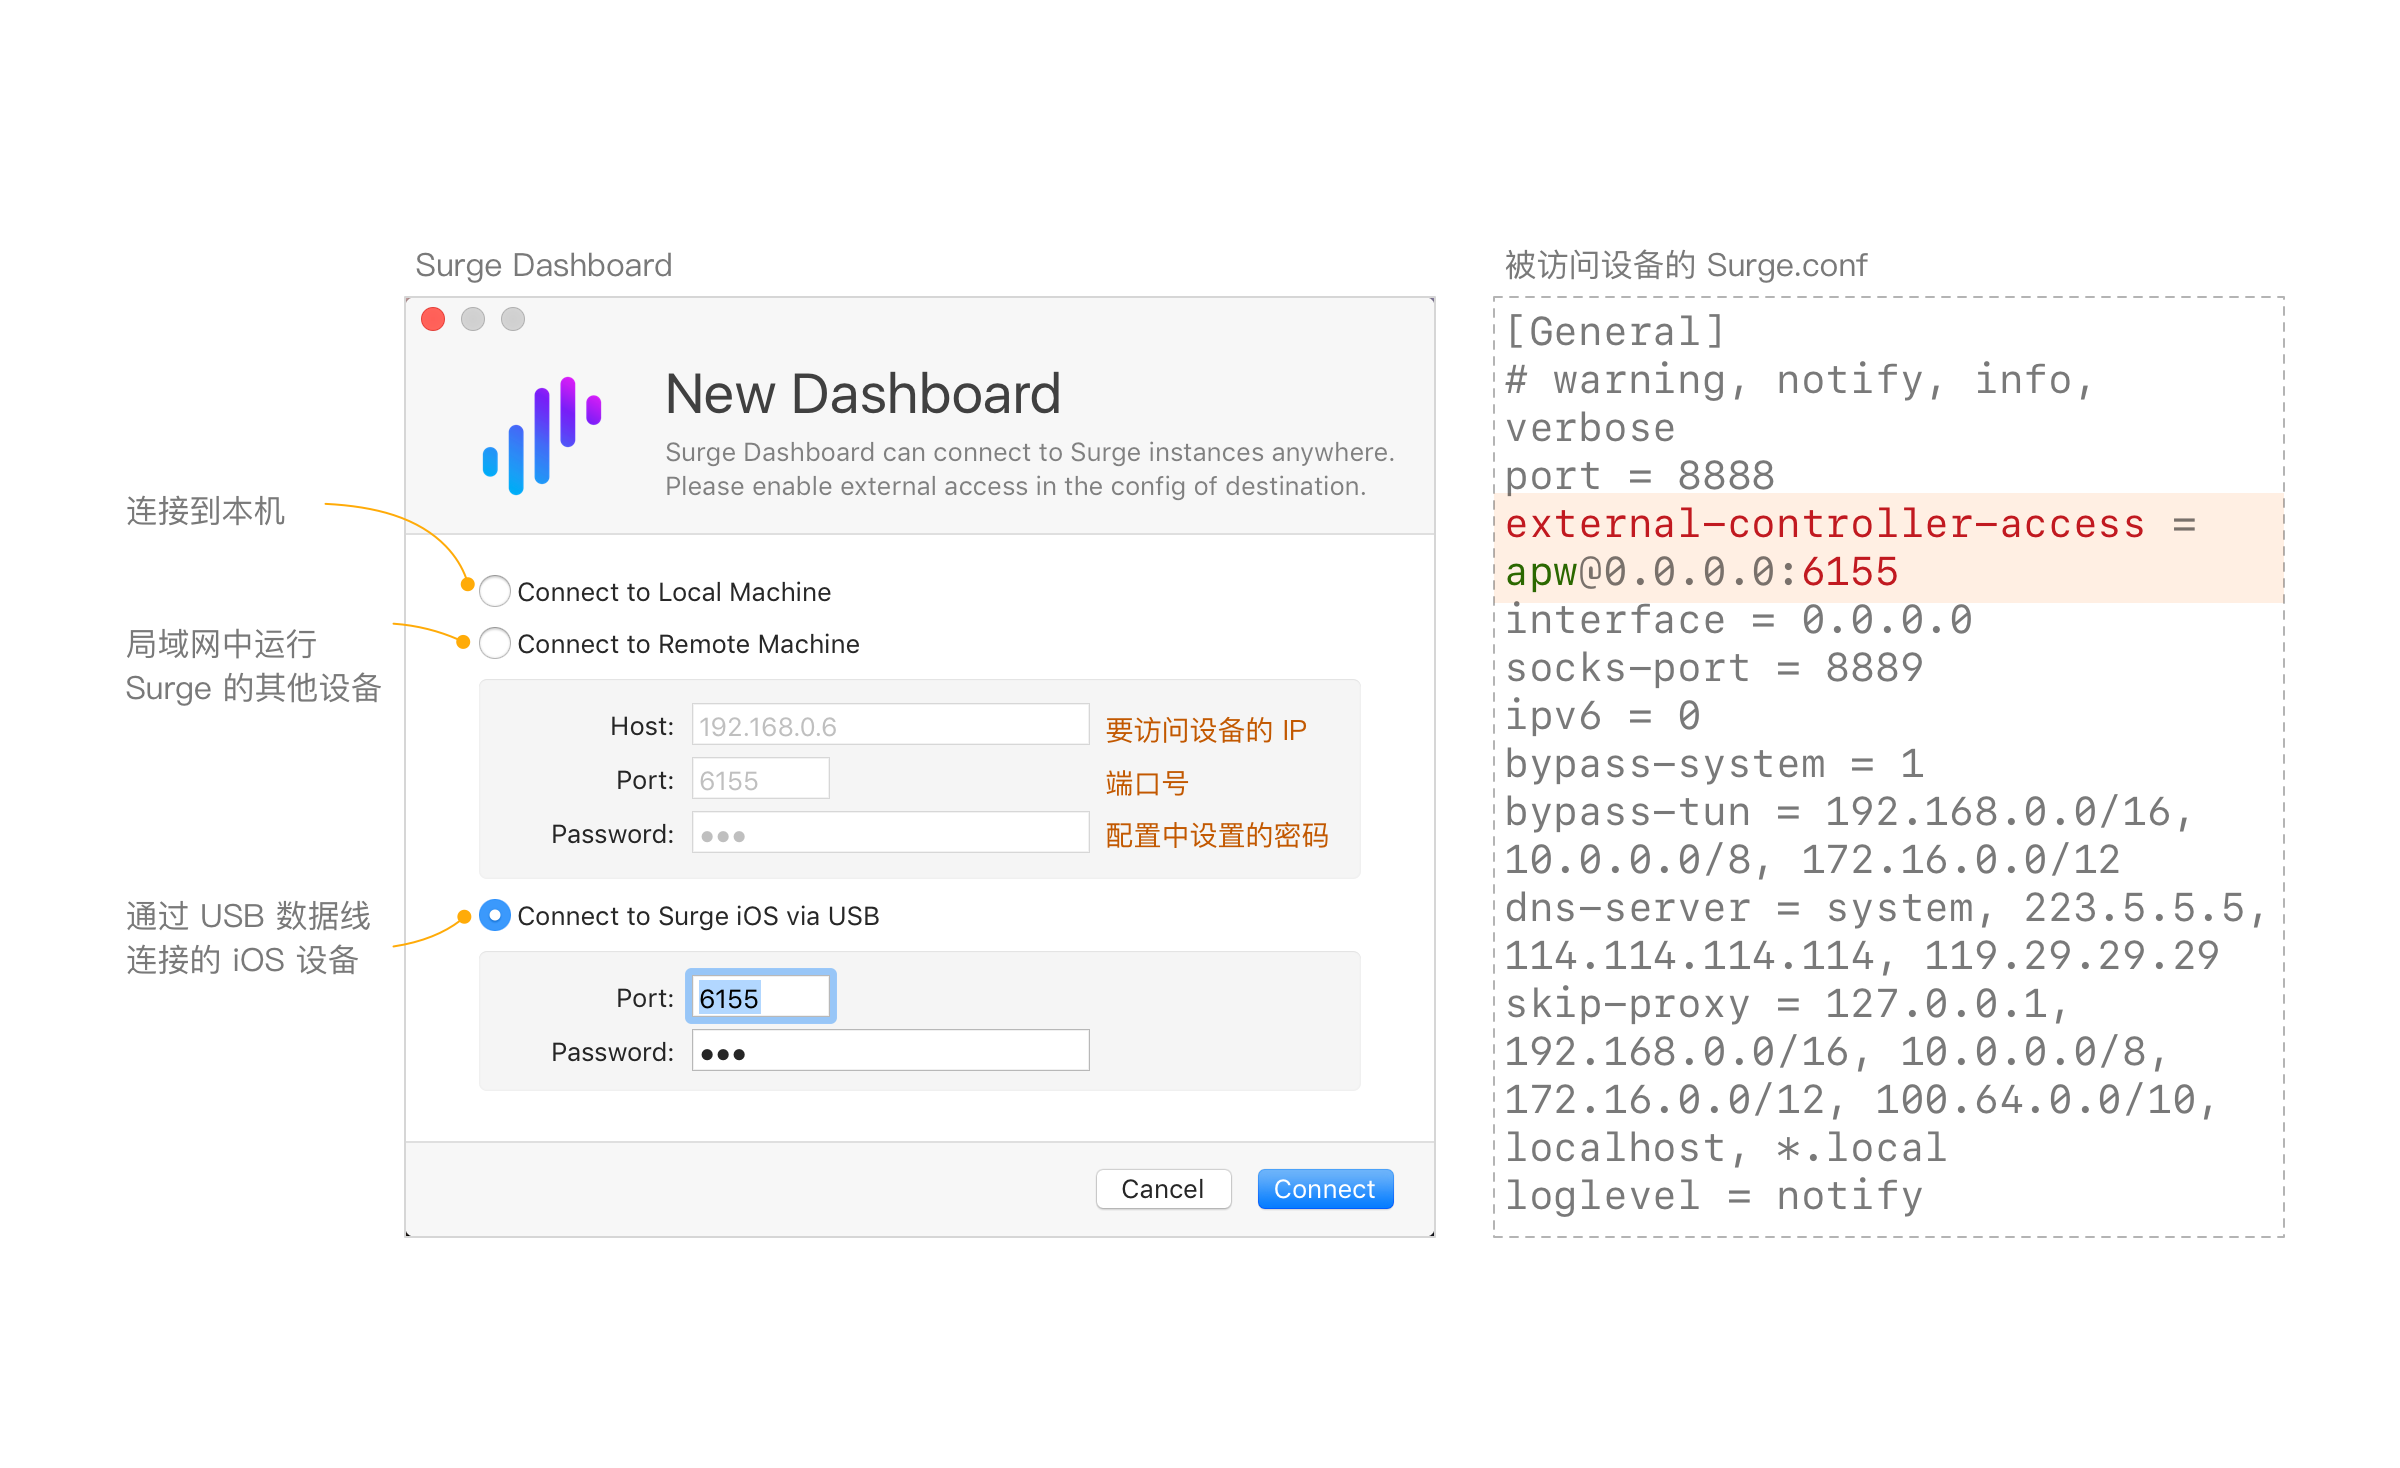Click the green zoom traffic light
This screenshot has width=2400, height=1468.
coord(512,319)
